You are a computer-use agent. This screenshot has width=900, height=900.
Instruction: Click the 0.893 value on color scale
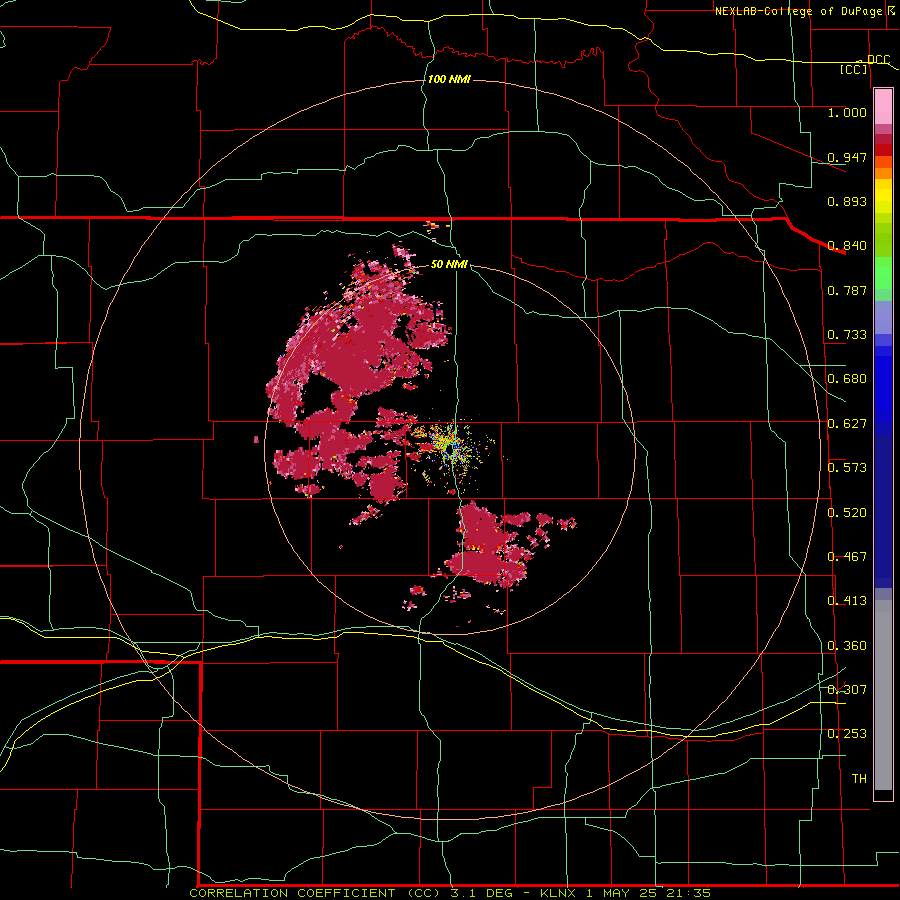tap(847, 201)
